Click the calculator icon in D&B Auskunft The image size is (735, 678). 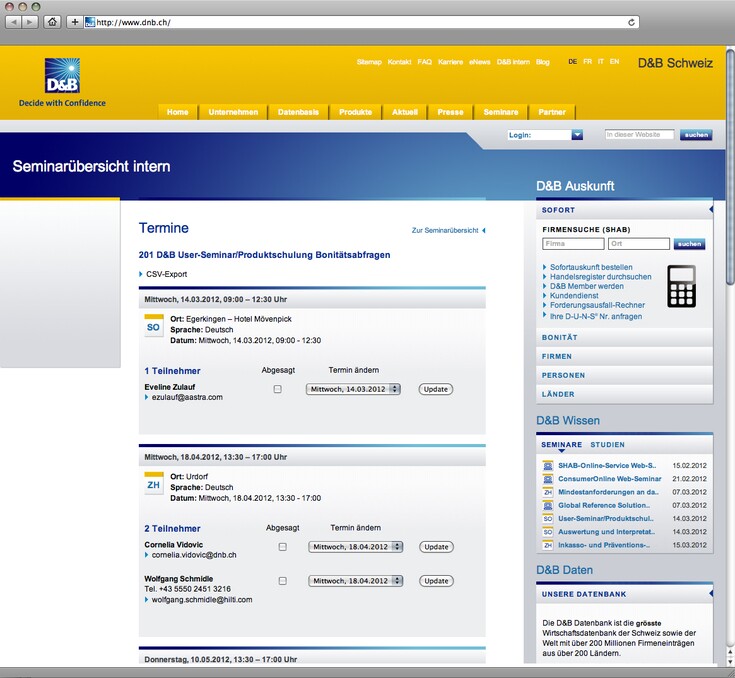click(x=681, y=286)
